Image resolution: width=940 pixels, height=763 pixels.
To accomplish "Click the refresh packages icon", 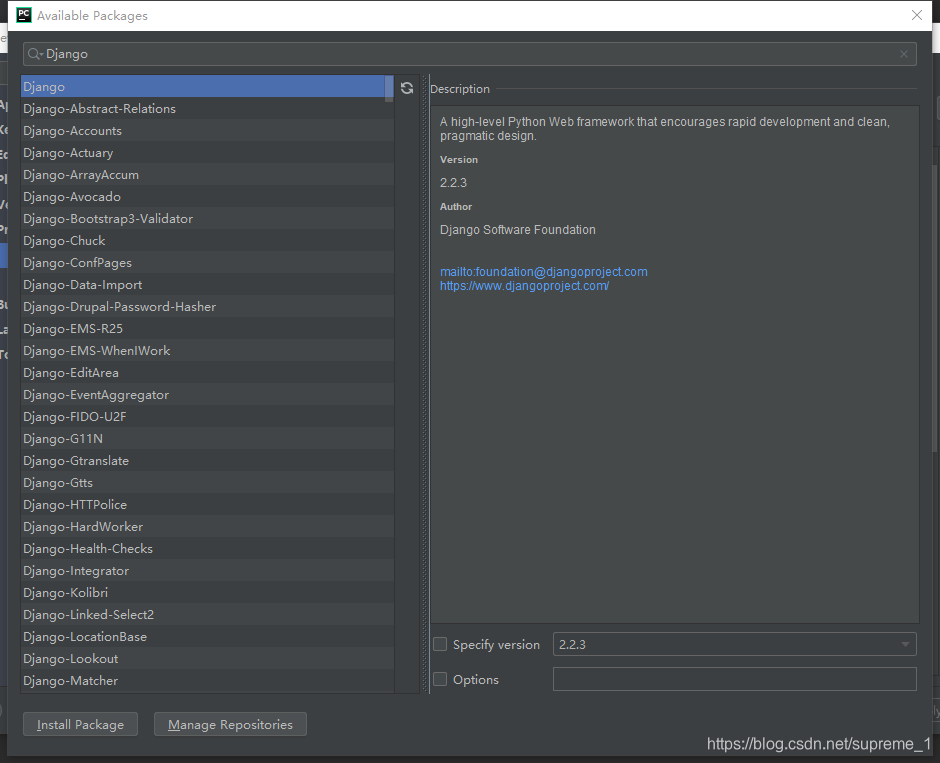I will (407, 88).
